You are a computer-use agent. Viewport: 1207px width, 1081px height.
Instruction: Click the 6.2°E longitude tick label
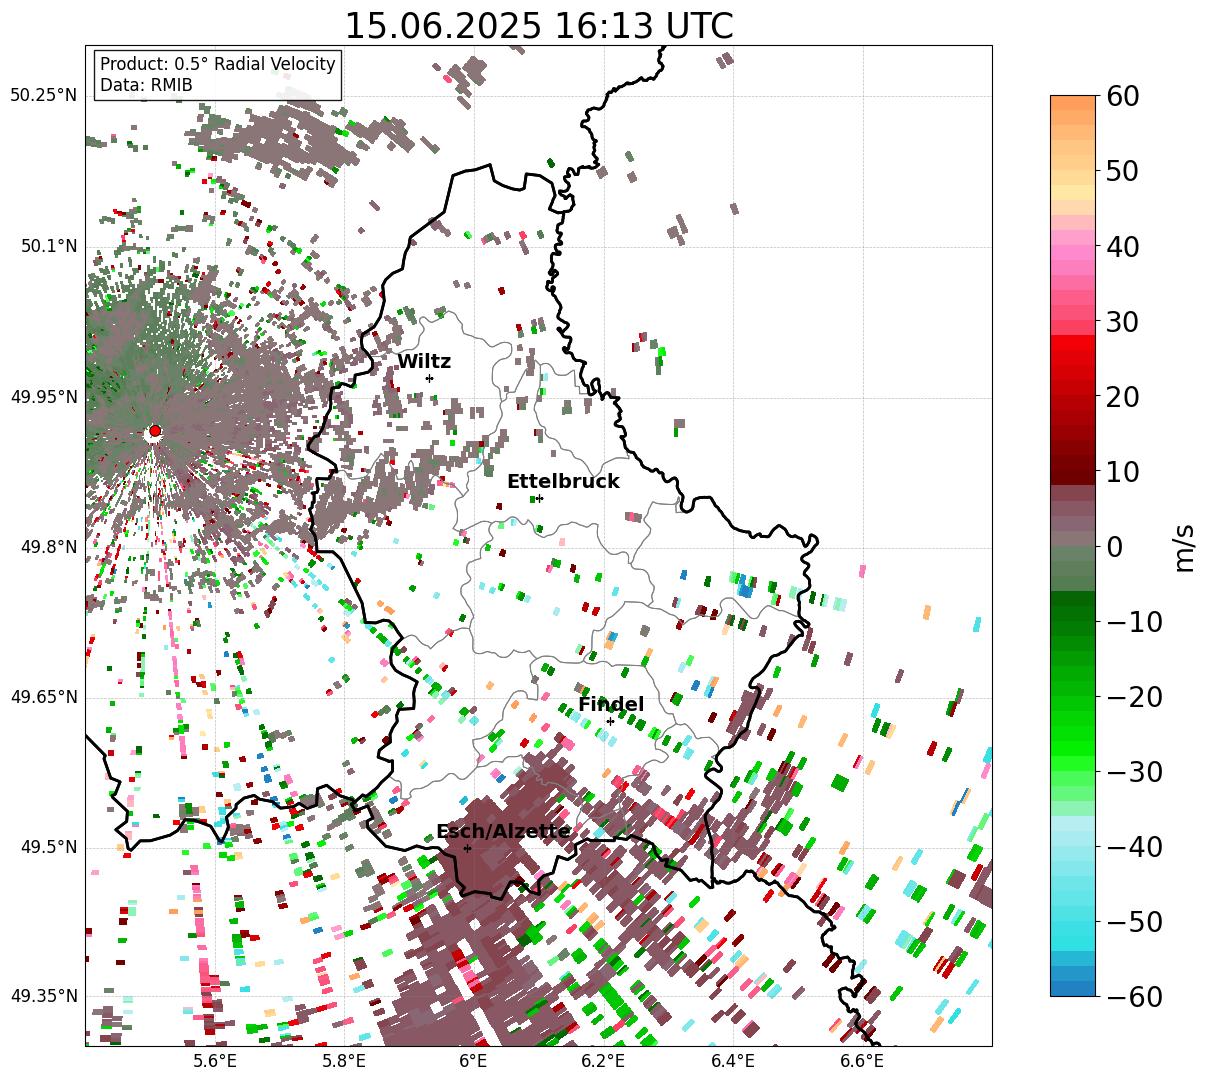pos(603,1061)
